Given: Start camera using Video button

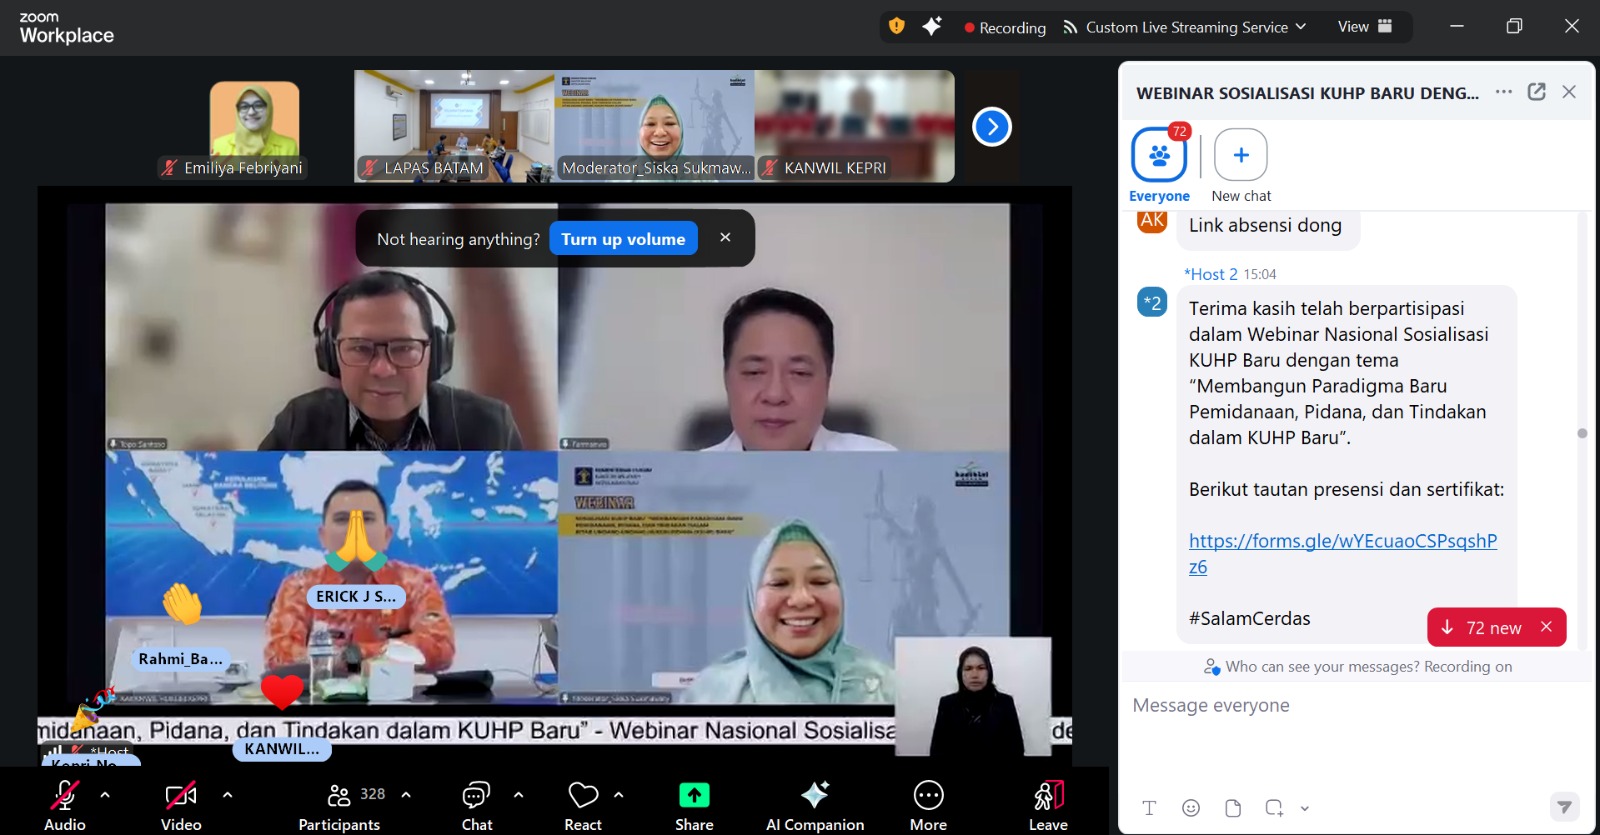Looking at the screenshot, I should [181, 805].
